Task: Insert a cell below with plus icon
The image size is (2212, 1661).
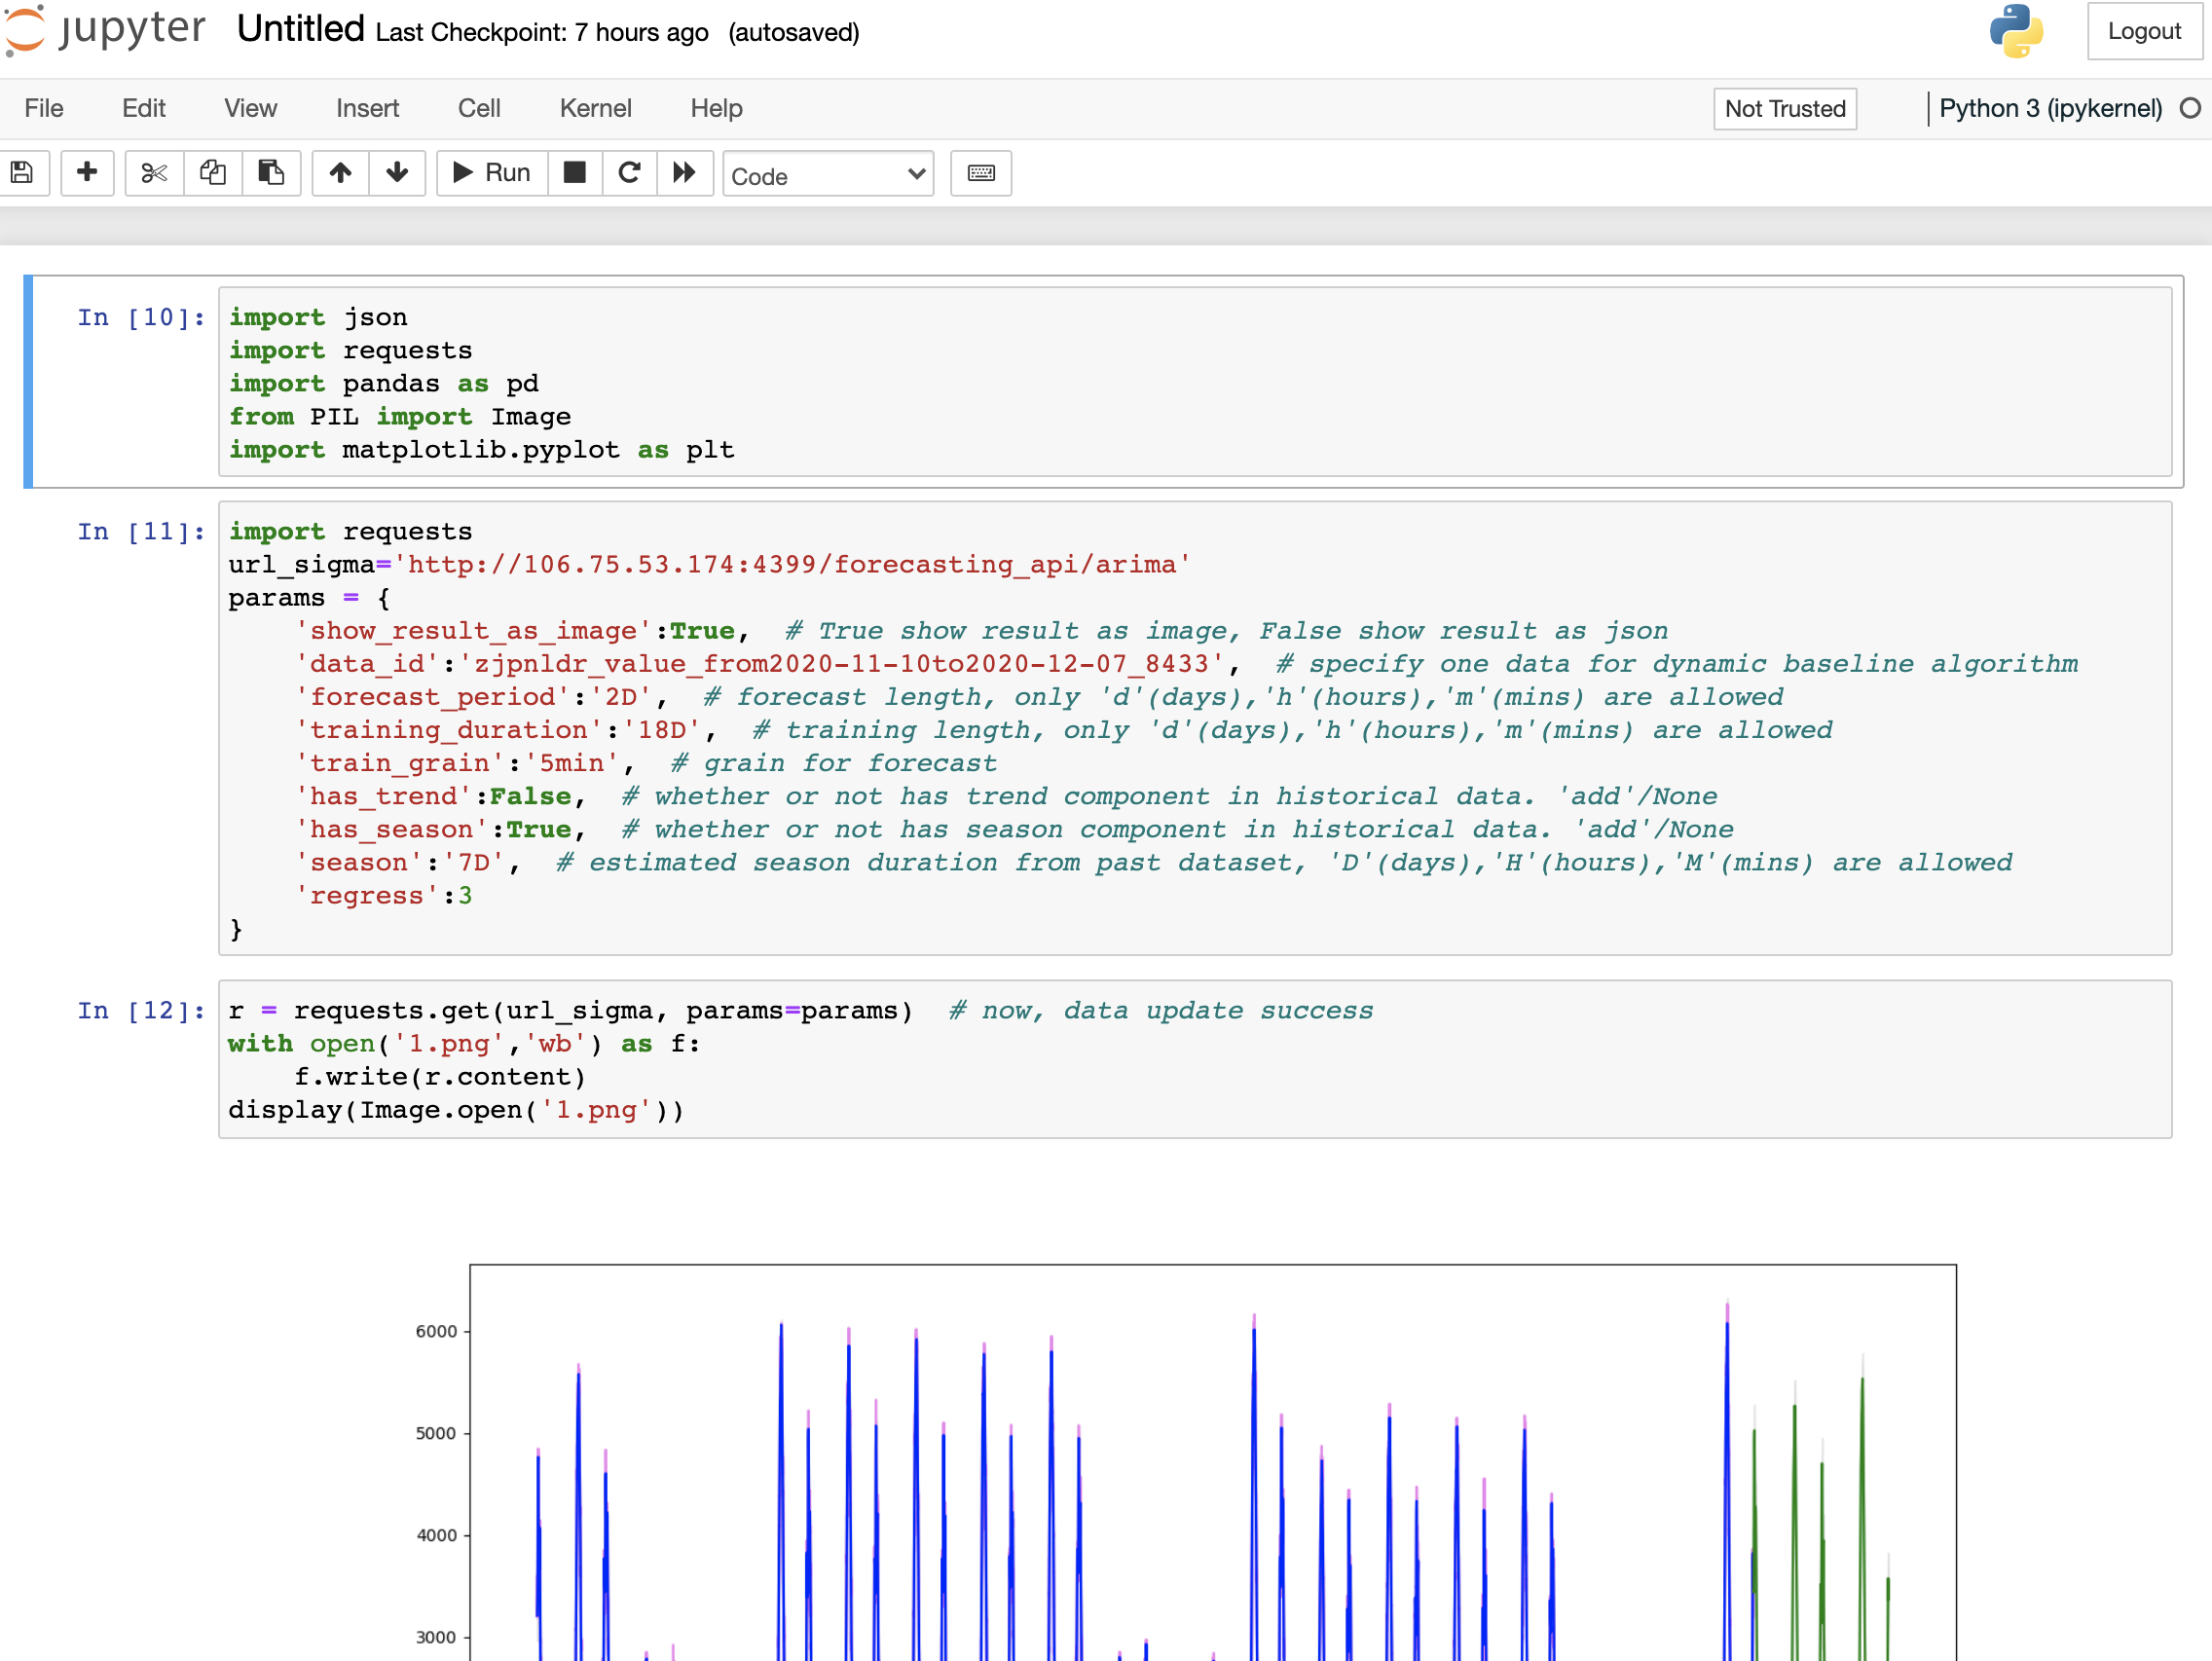Action: [87, 173]
